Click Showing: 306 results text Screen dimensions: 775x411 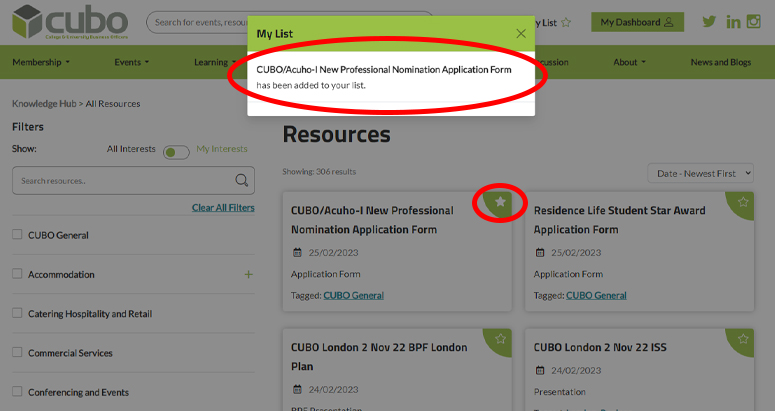[x=319, y=171]
